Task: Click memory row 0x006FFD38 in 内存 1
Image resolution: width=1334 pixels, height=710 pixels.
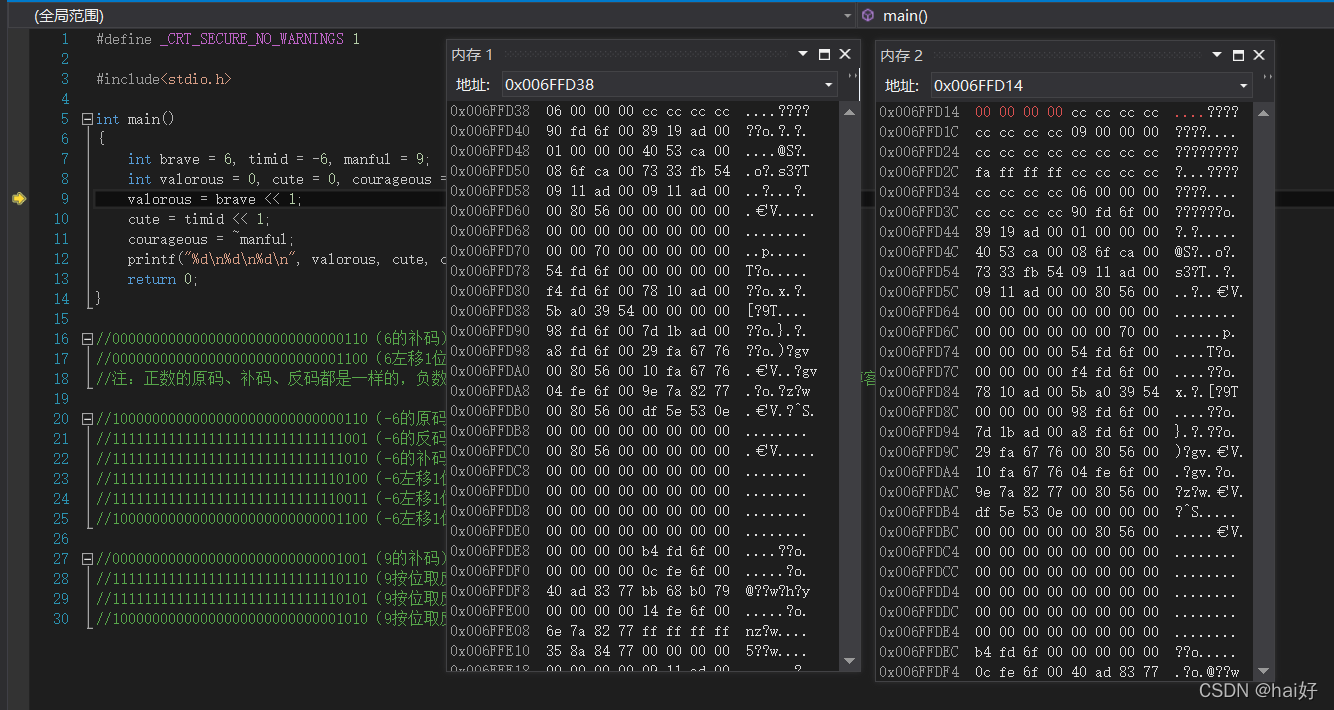Action: (645, 112)
